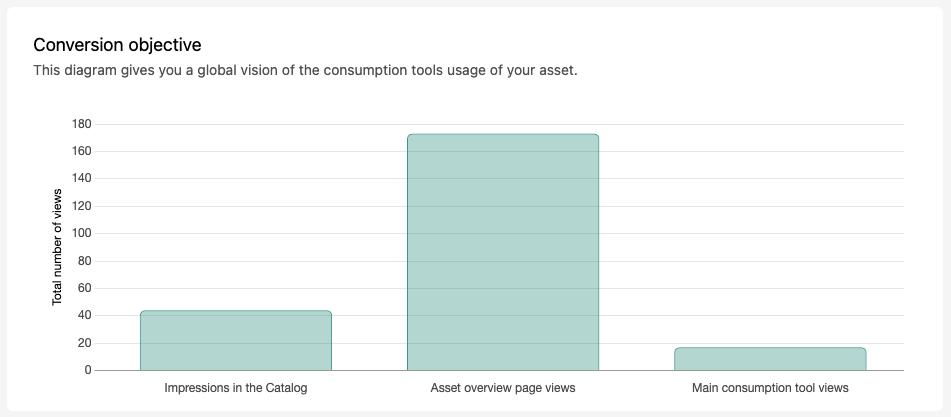
Task: Click the 40 y-axis tick label
Action: (84, 316)
